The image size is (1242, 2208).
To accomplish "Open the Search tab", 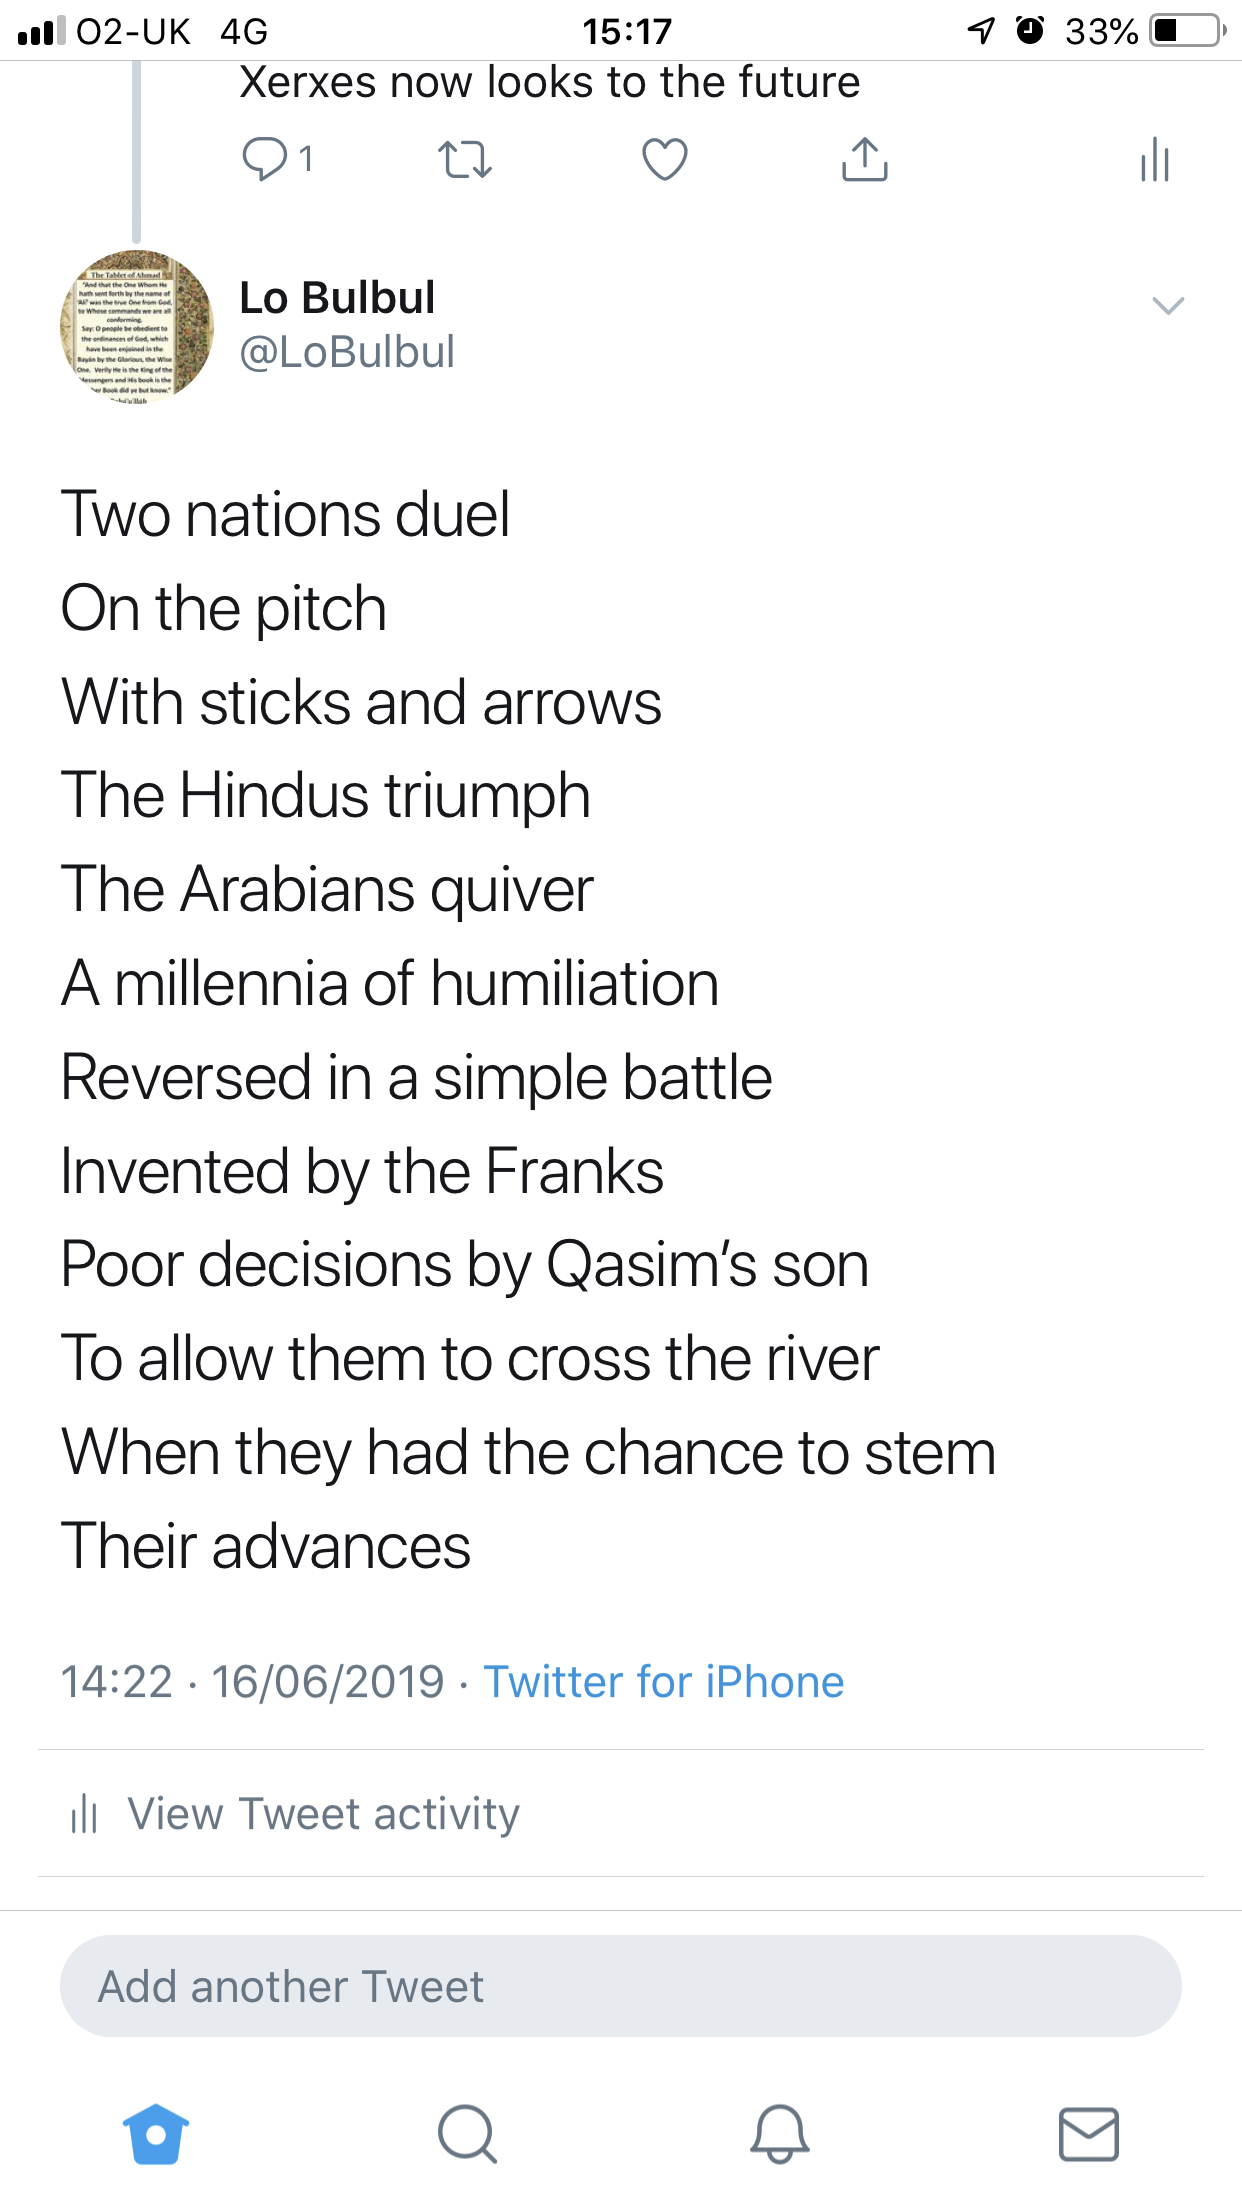I will pyautogui.click(x=467, y=2134).
